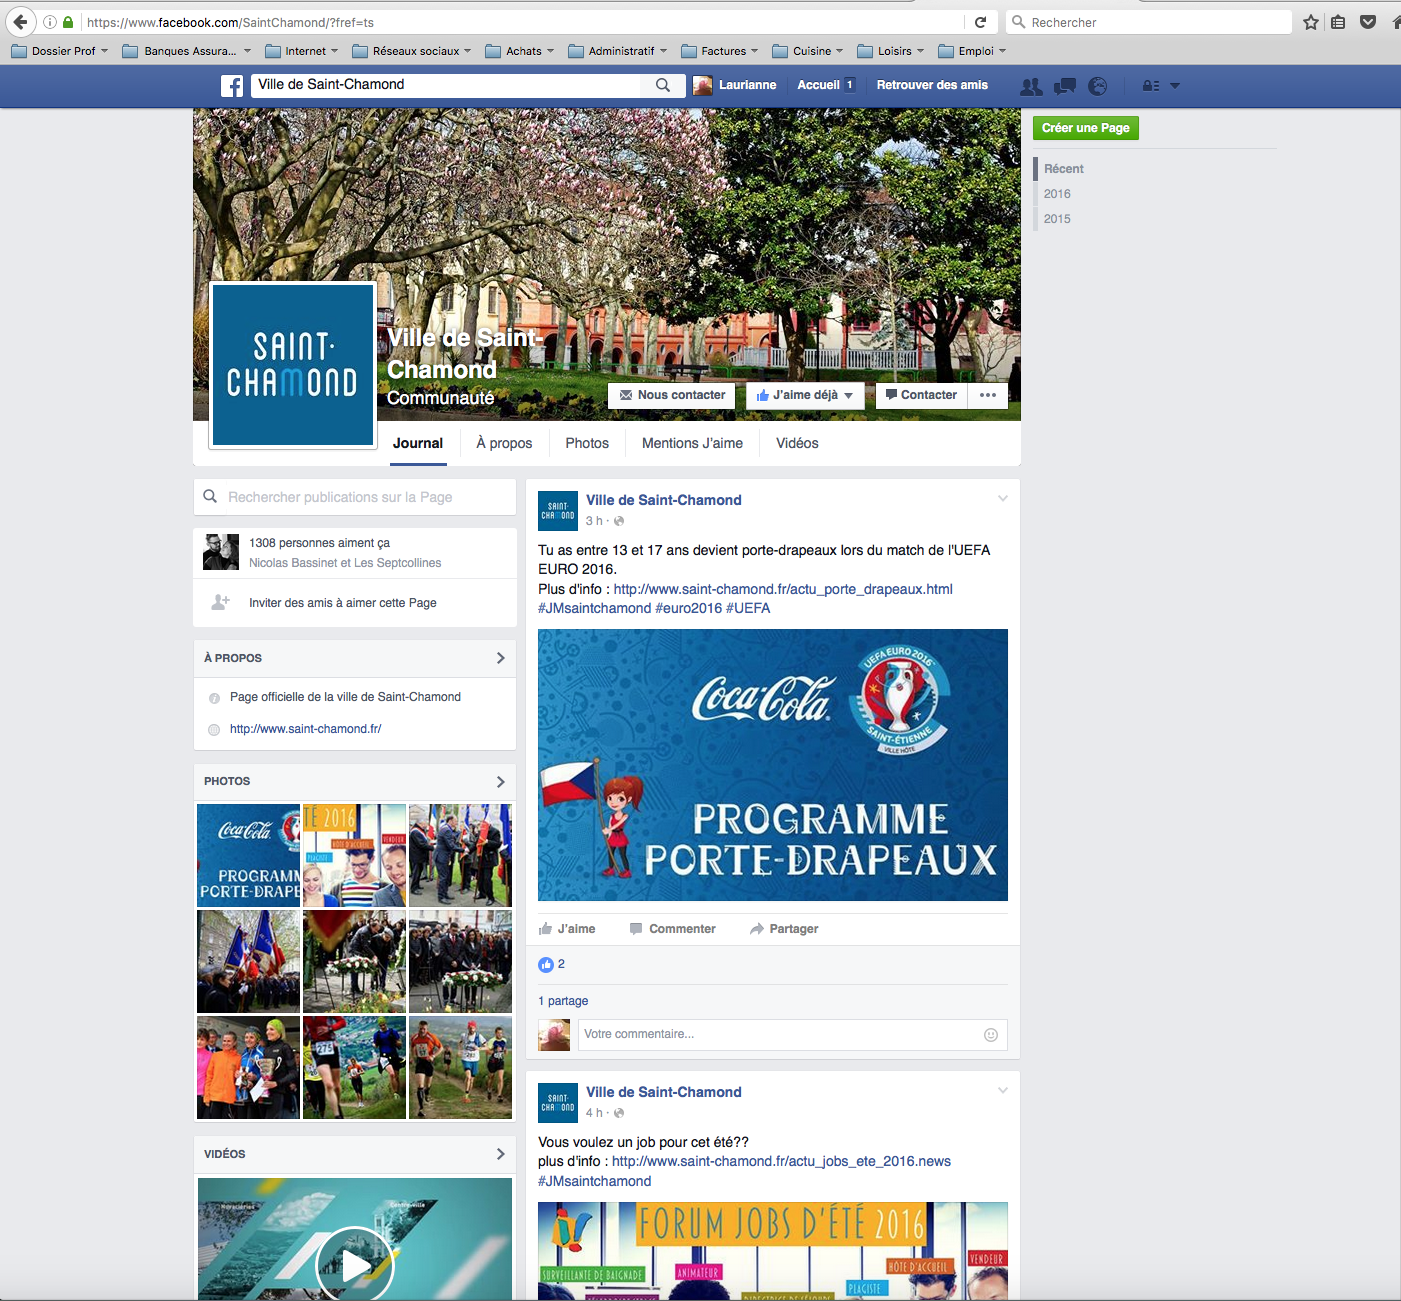This screenshot has height=1301, width=1401.
Task: Open the Mentions J'aime tab
Action: 692,443
